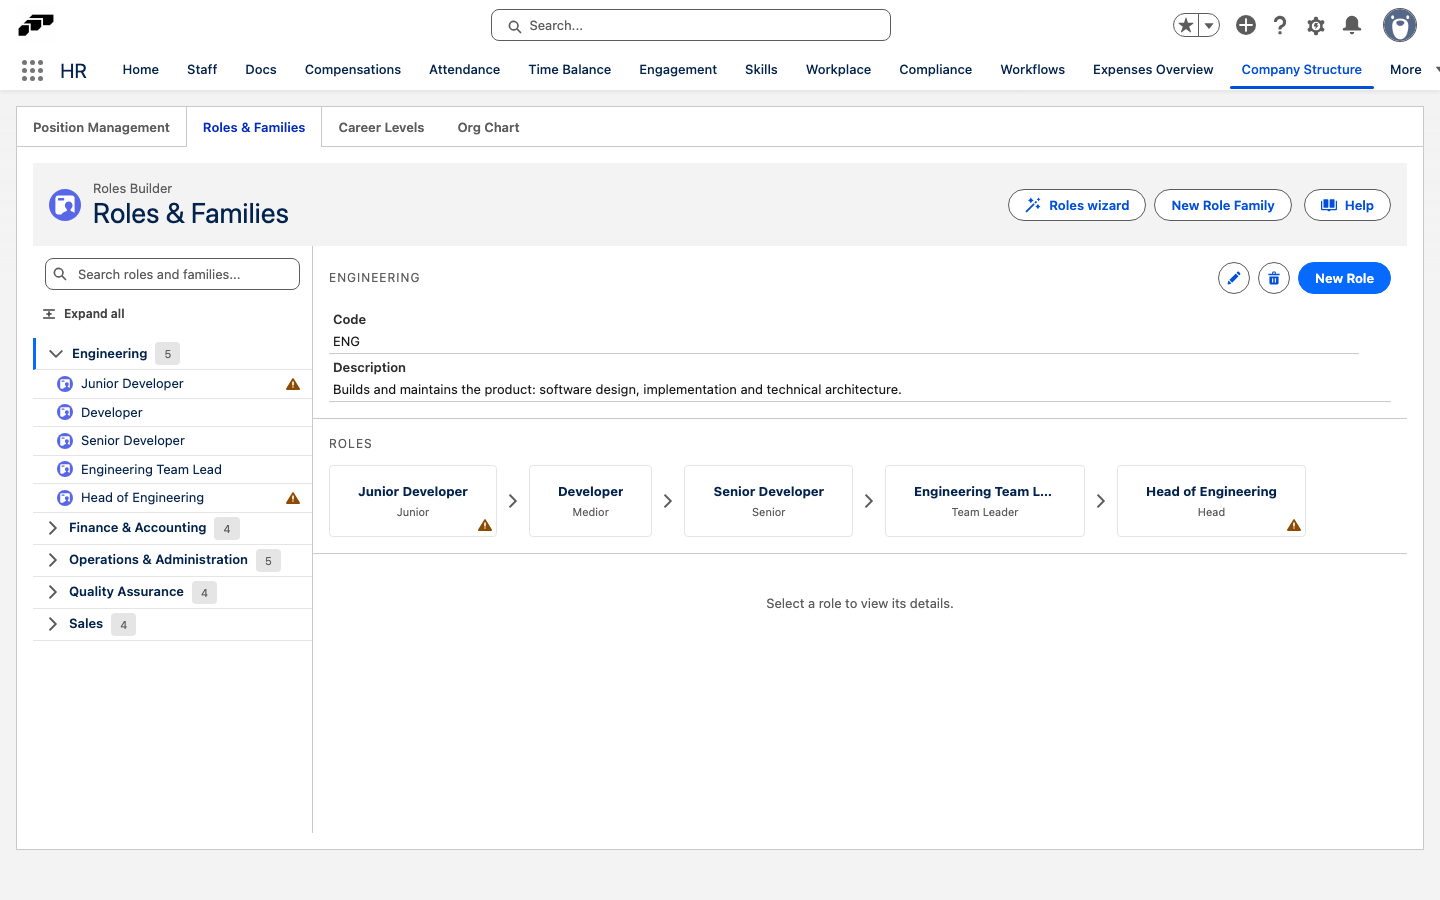Click warning icon on Junior Developer card

pos(485,525)
